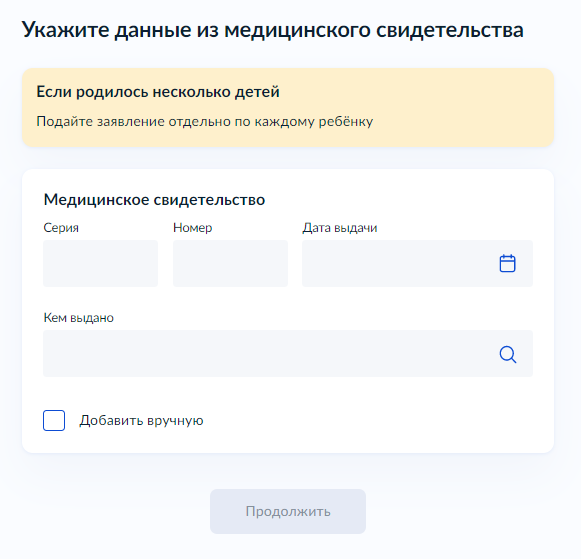Click the Кем выдано label
This screenshot has height=559, width=581.
(79, 318)
